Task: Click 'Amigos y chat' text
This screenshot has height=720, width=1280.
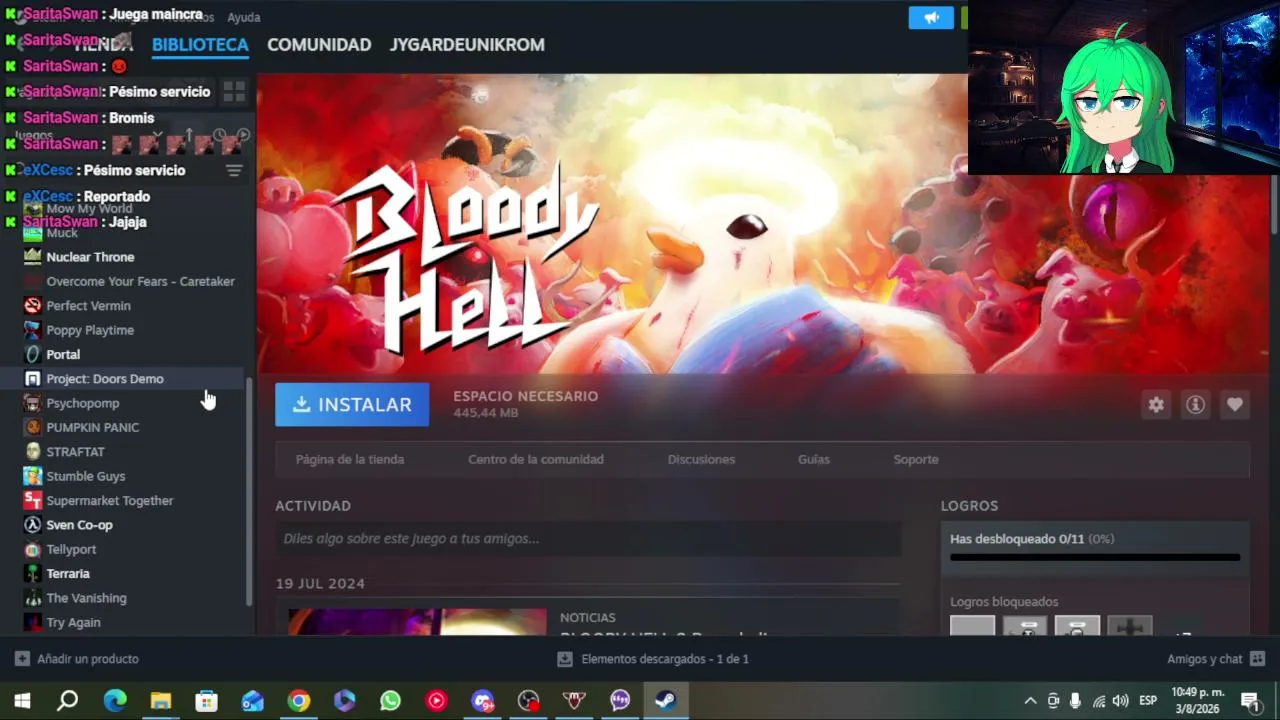Action: click(1205, 659)
